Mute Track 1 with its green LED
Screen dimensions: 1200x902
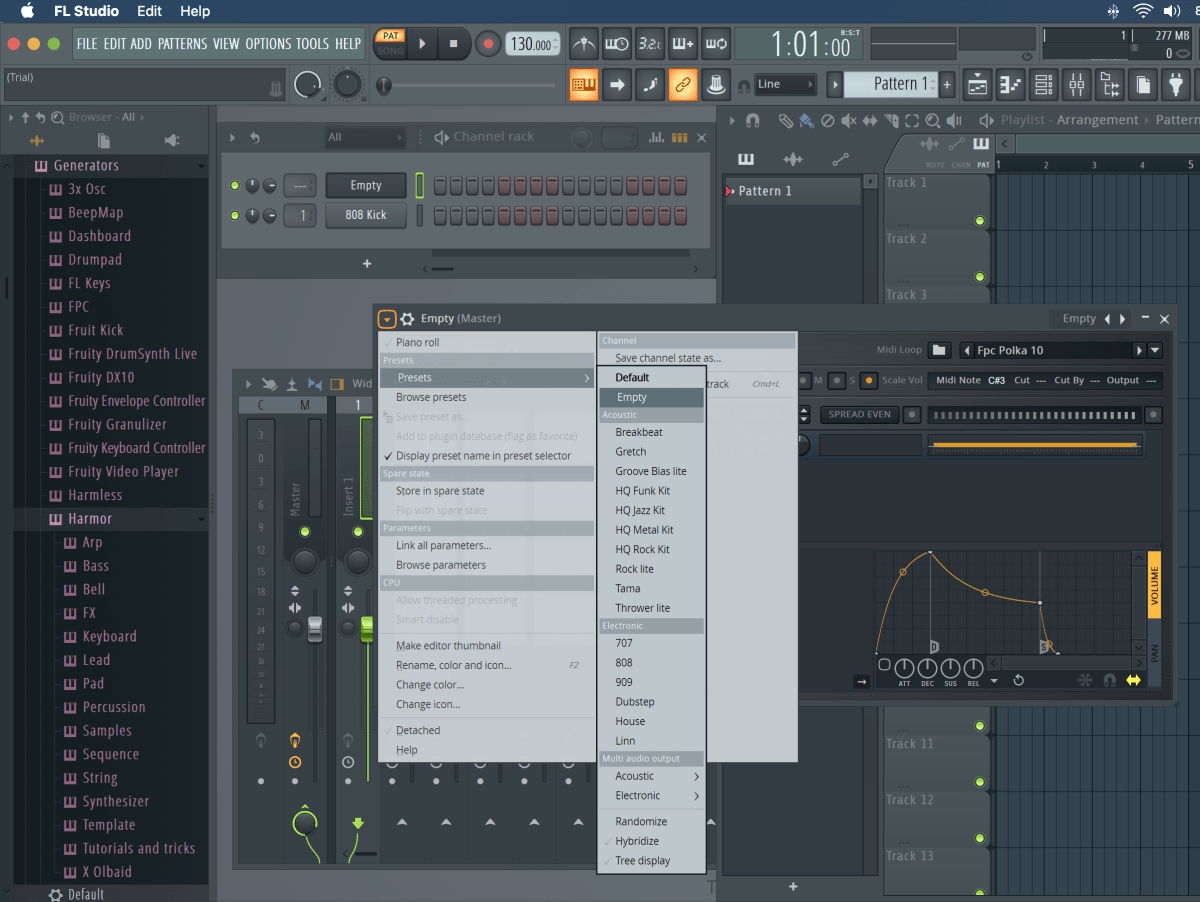[979, 221]
